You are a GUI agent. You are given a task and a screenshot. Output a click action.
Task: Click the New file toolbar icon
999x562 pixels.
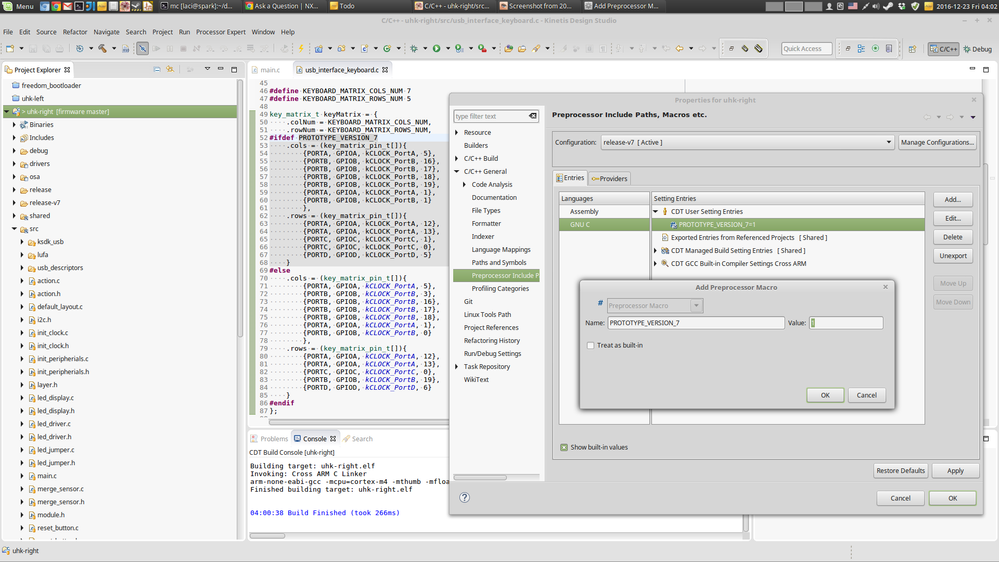[11, 48]
